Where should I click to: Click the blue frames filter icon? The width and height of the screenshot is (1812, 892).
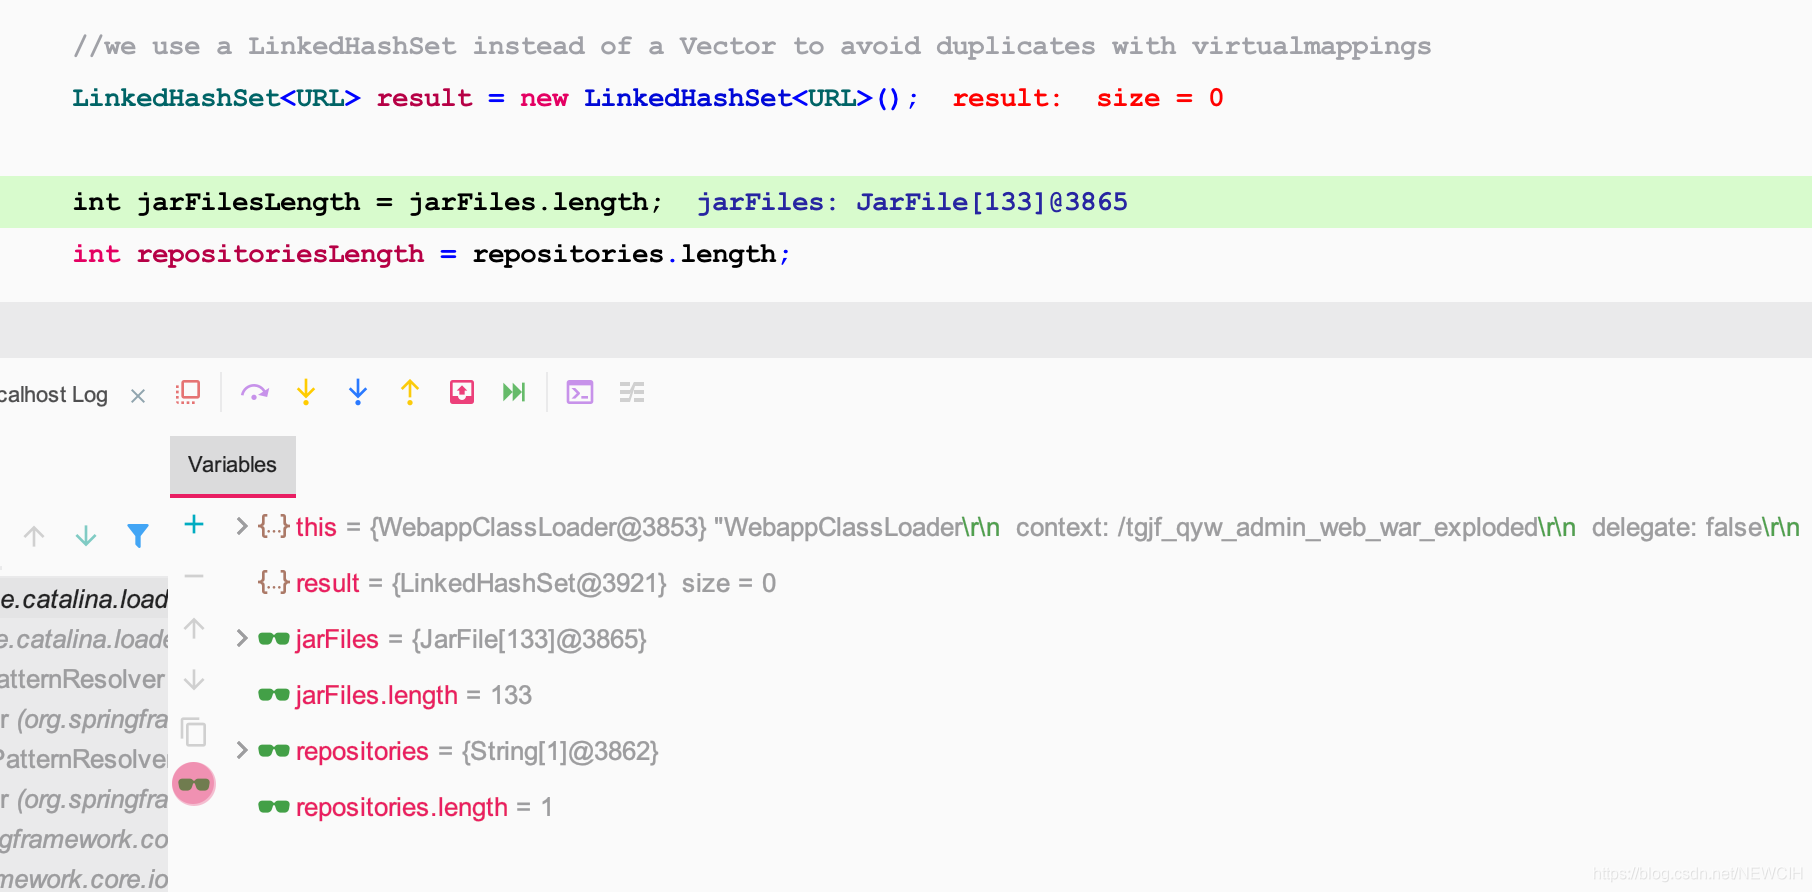click(x=138, y=536)
